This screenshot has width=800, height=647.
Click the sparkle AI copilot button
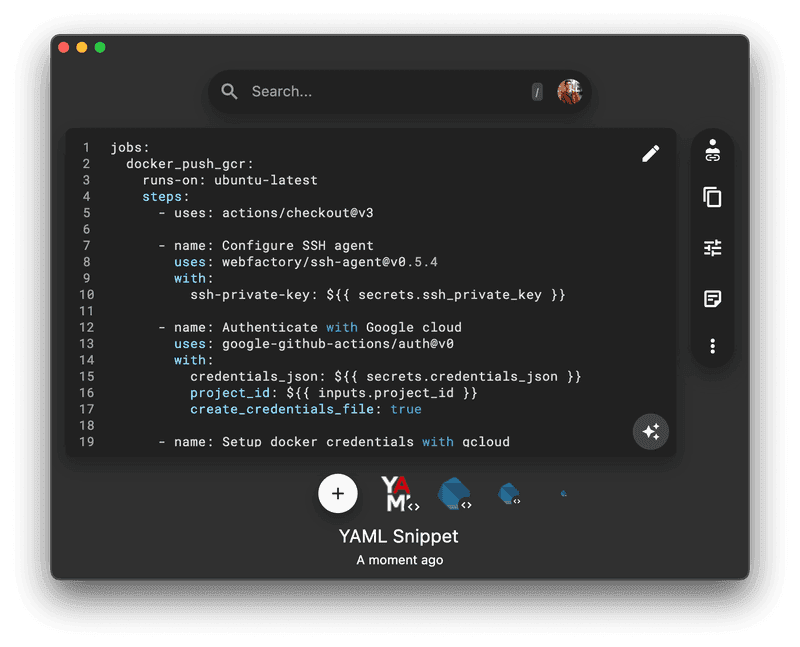(x=651, y=432)
